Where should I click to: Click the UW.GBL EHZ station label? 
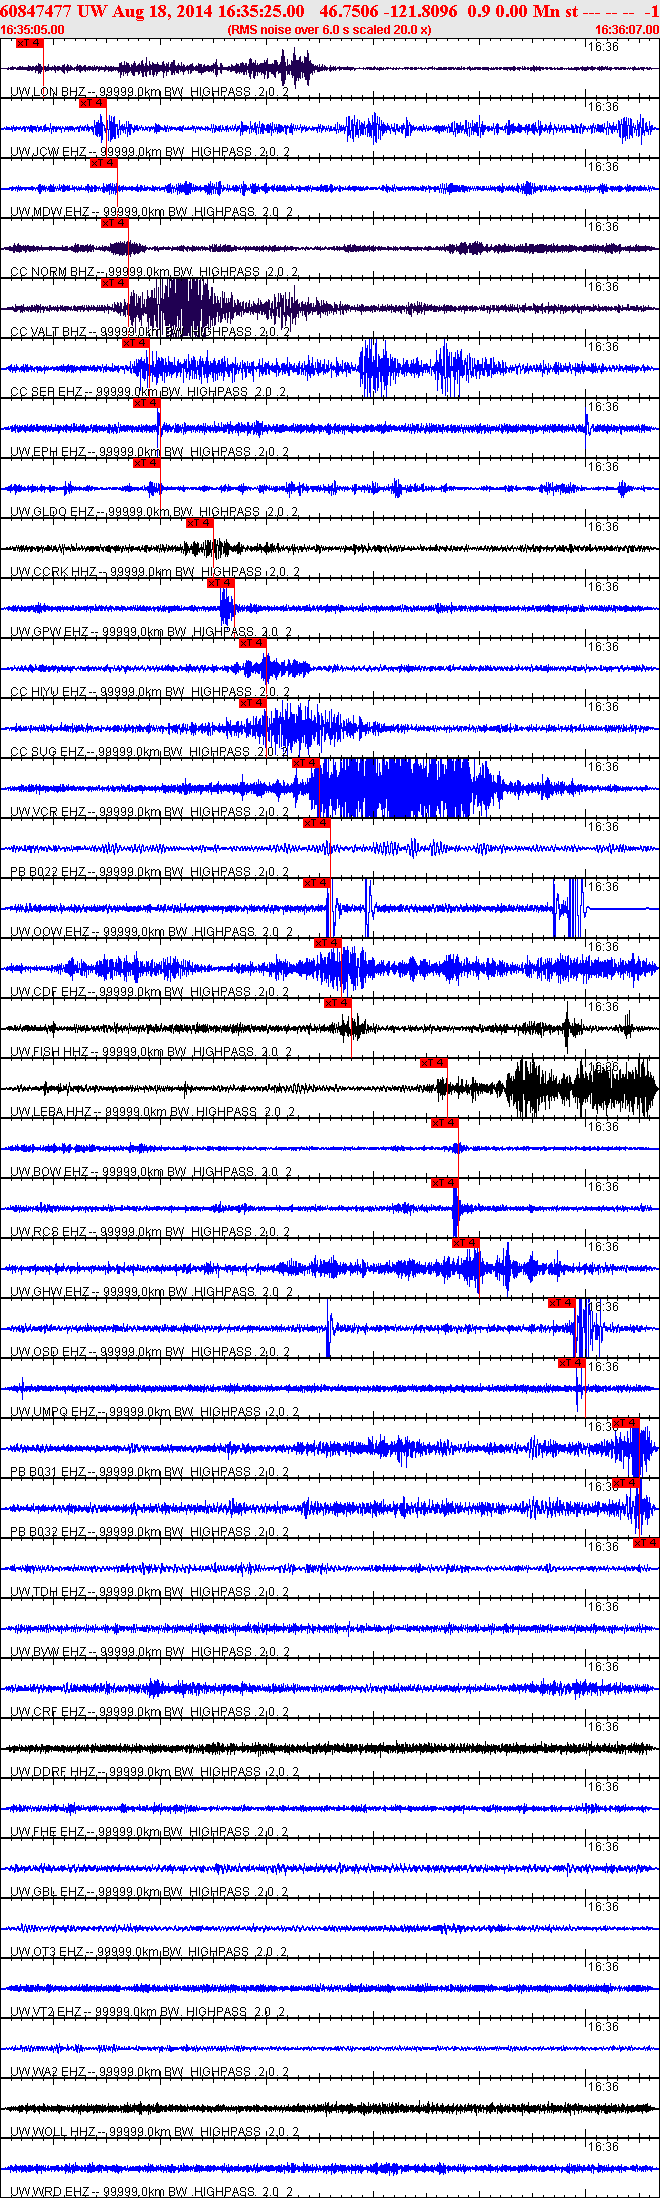47,1892
